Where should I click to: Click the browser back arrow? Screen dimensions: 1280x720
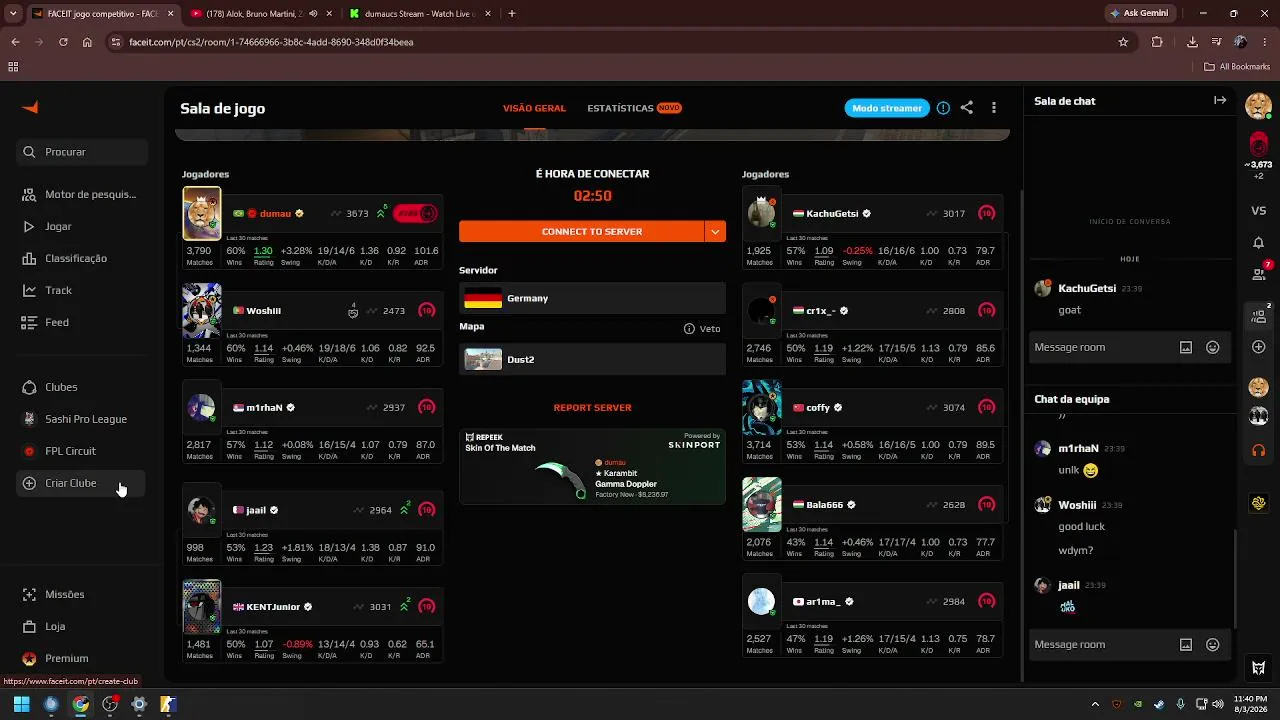(15, 42)
